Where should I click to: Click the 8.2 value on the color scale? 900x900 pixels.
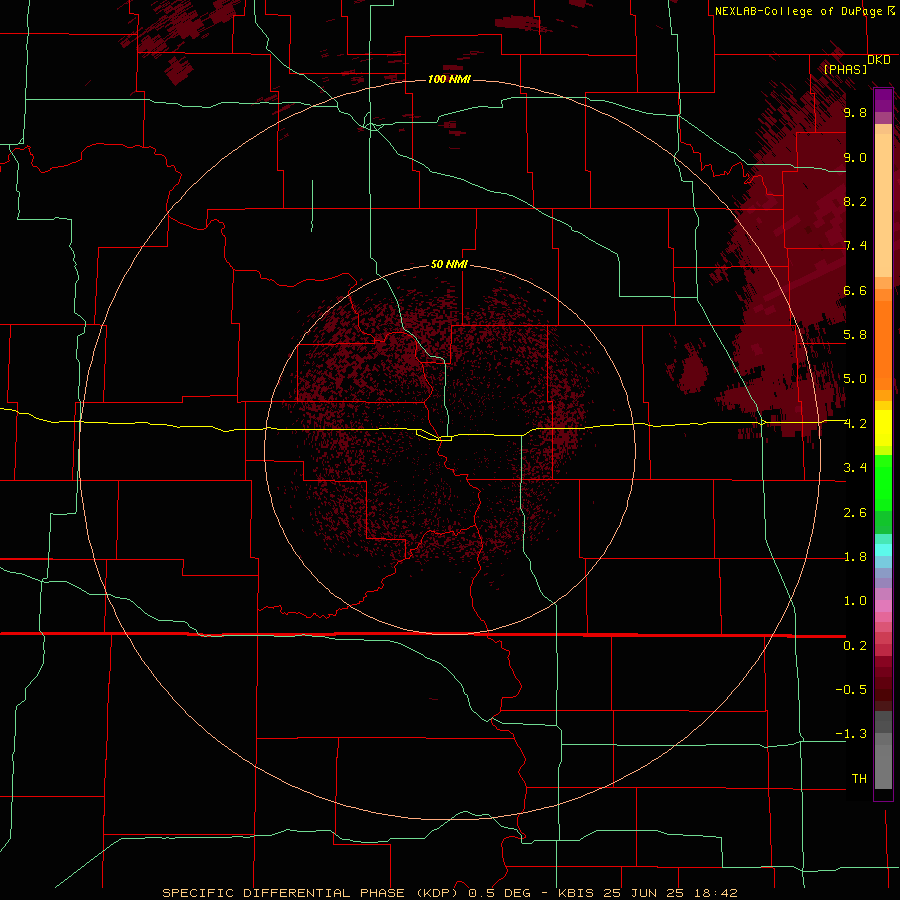click(855, 201)
